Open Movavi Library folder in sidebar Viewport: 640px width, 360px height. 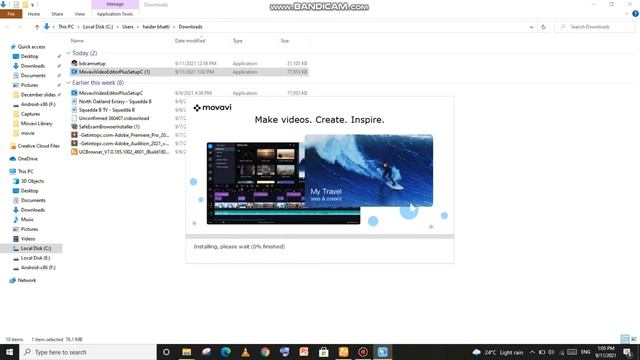[36, 123]
